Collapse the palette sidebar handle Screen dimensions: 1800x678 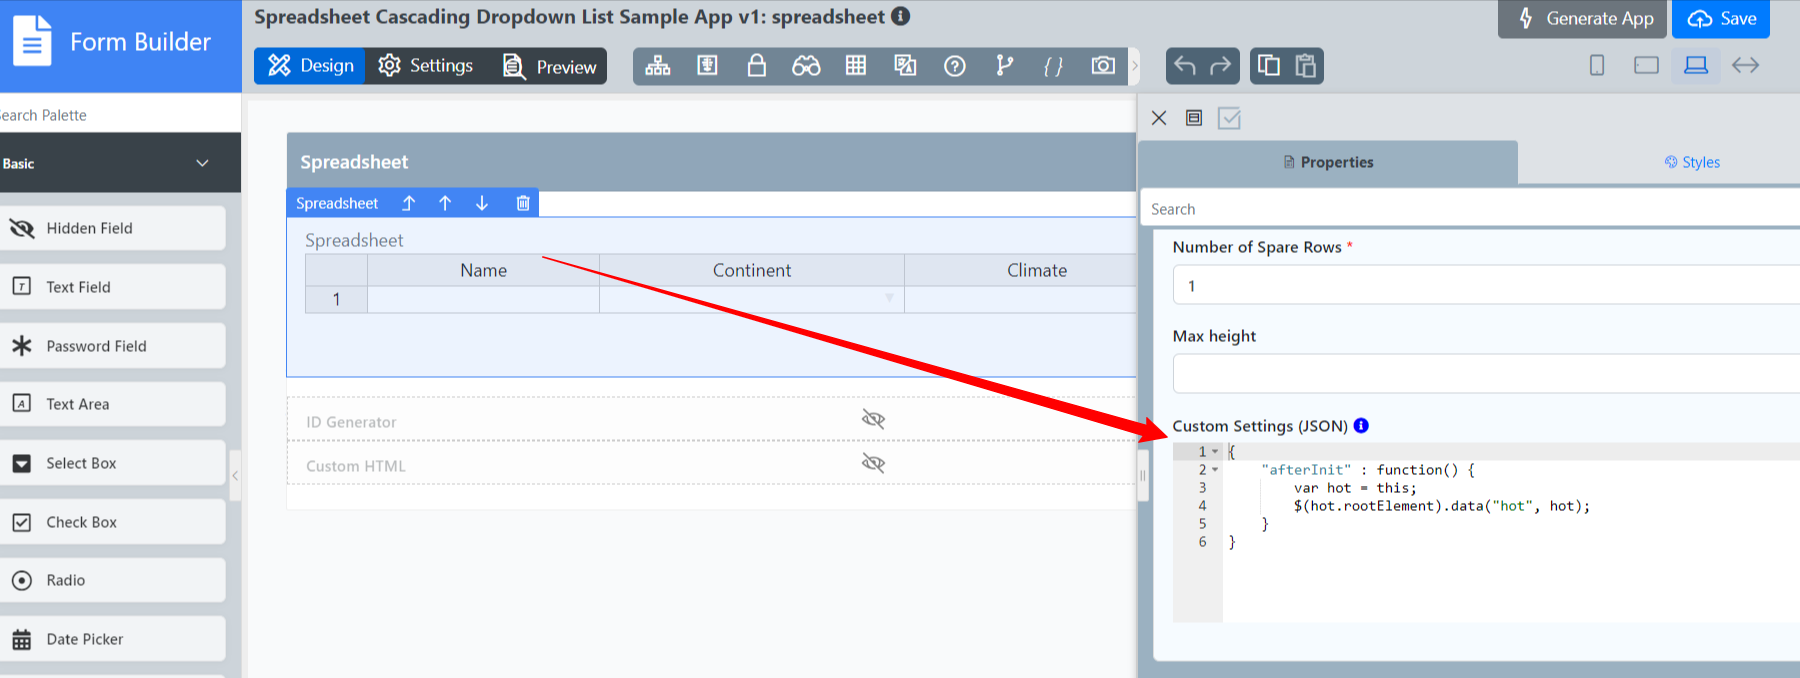click(235, 476)
